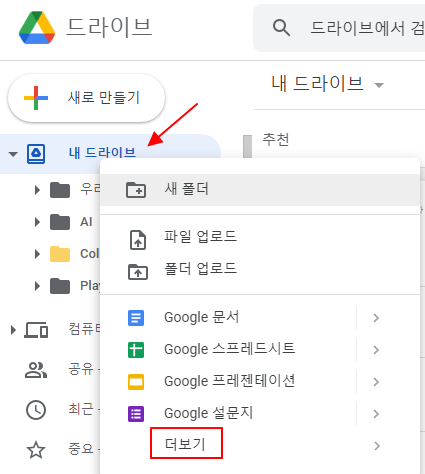Choose 더보기 from the menu
The image size is (425, 474).
coord(260,446)
